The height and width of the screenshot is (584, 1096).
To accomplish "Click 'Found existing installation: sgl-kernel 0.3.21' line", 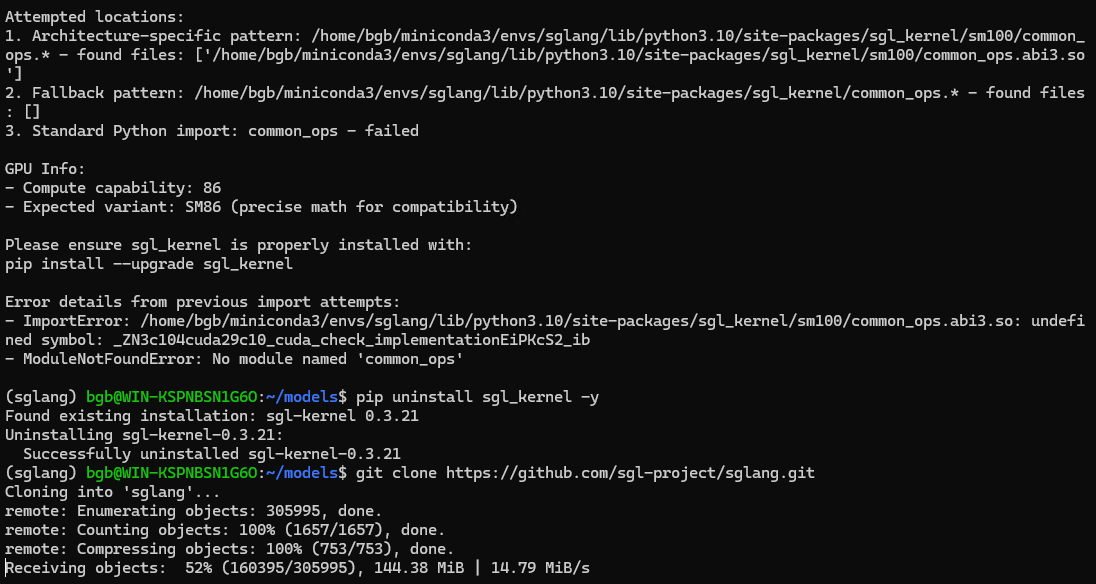I will (x=212, y=416).
